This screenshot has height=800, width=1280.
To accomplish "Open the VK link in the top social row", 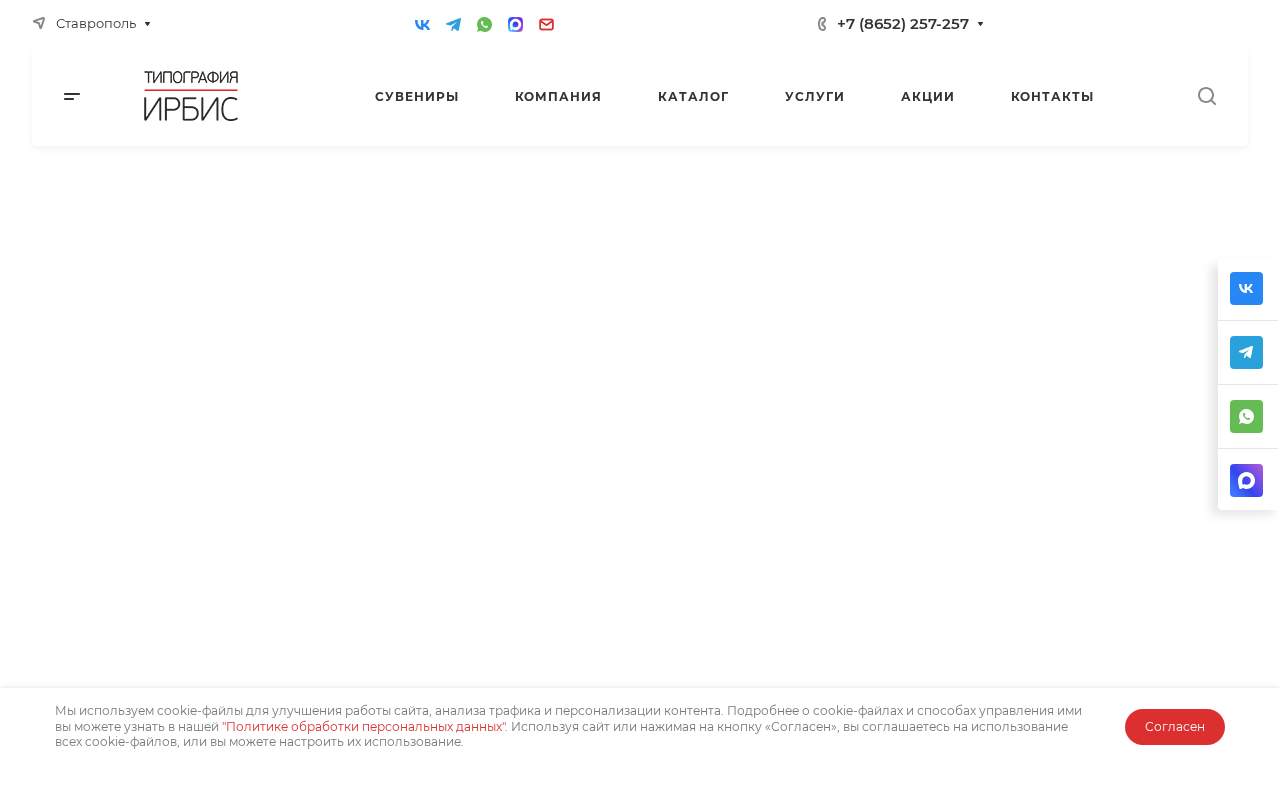I will click(422, 24).
